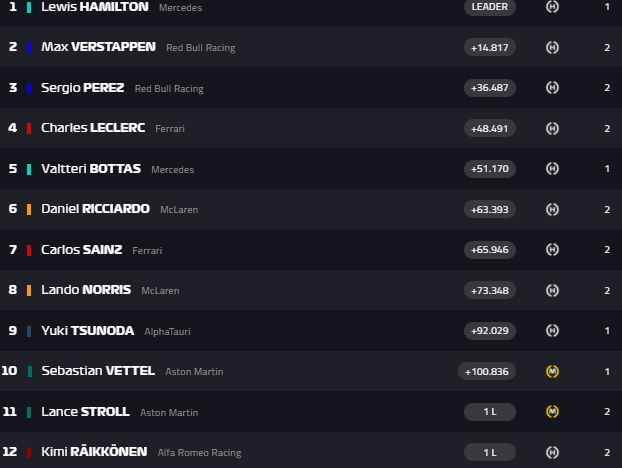Click Vettel's +100.836 gap badge

point(487,371)
